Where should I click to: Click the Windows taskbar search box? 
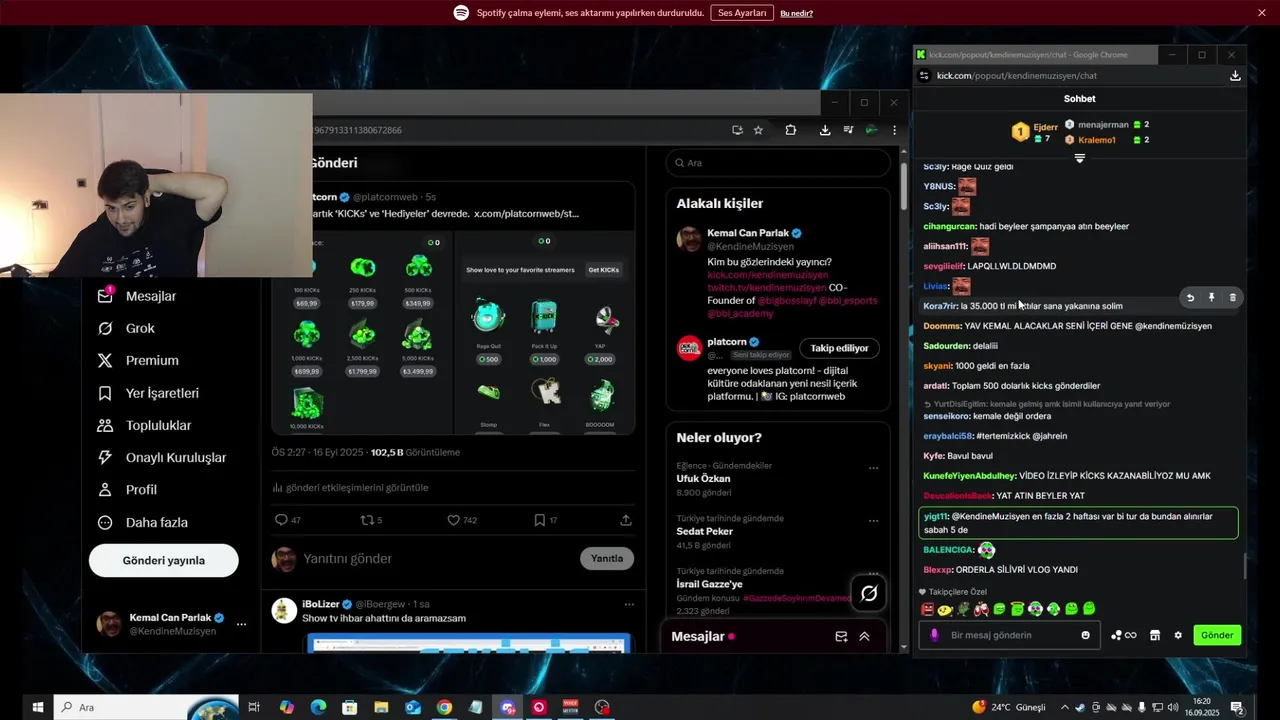click(146, 707)
